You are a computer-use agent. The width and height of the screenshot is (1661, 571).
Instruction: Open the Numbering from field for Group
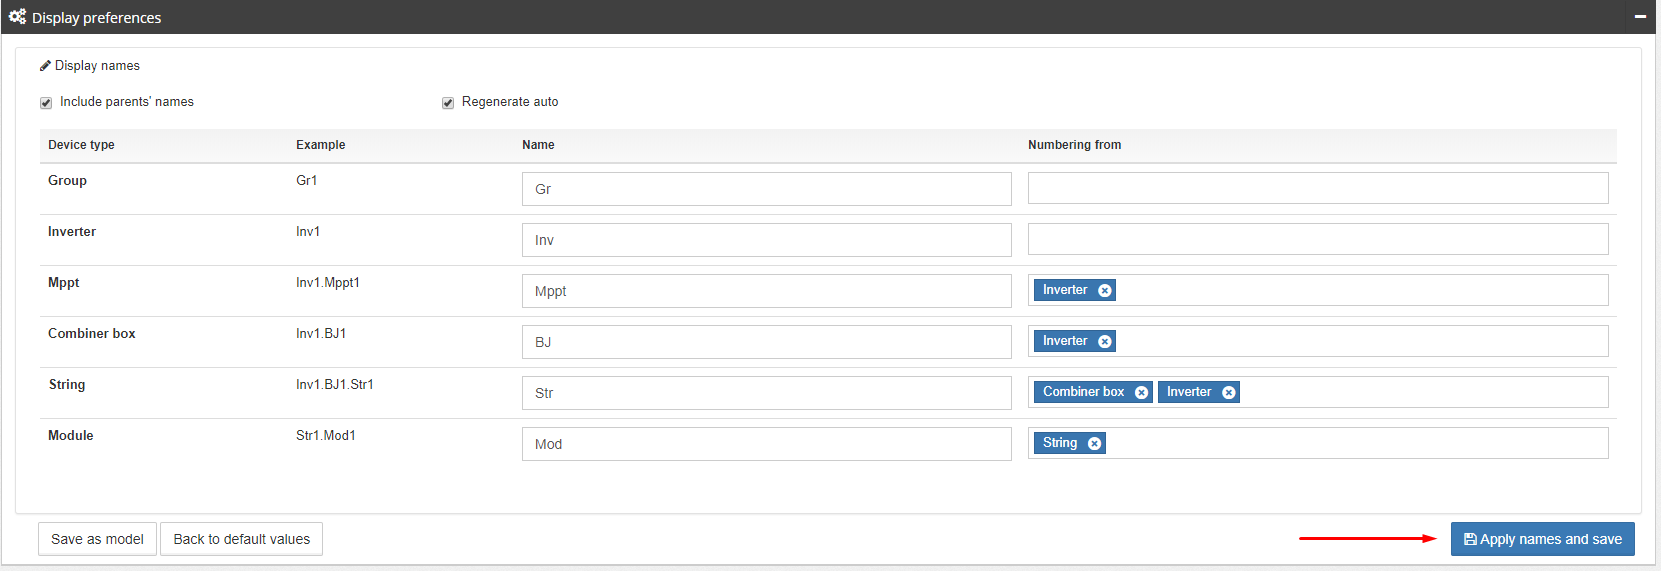1318,188
